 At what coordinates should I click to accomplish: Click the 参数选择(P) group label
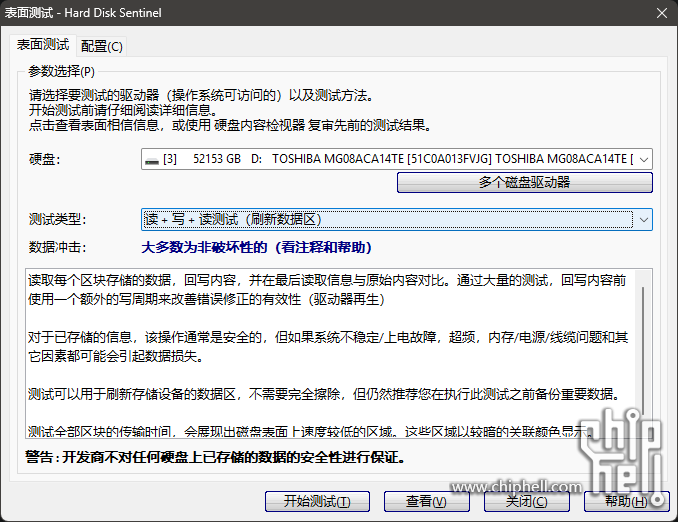(61, 71)
